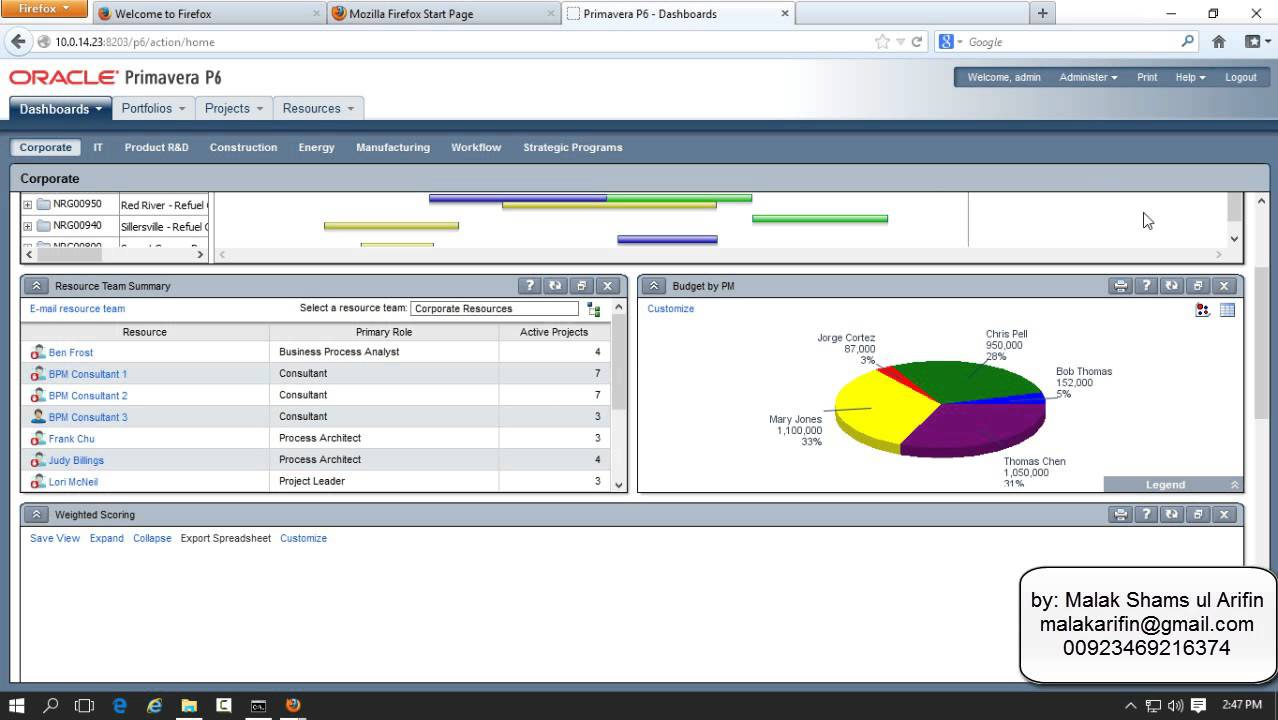Image resolution: width=1278 pixels, height=720 pixels.
Task: Open the Windows Start menu
Action: pyautogui.click(x=16, y=705)
